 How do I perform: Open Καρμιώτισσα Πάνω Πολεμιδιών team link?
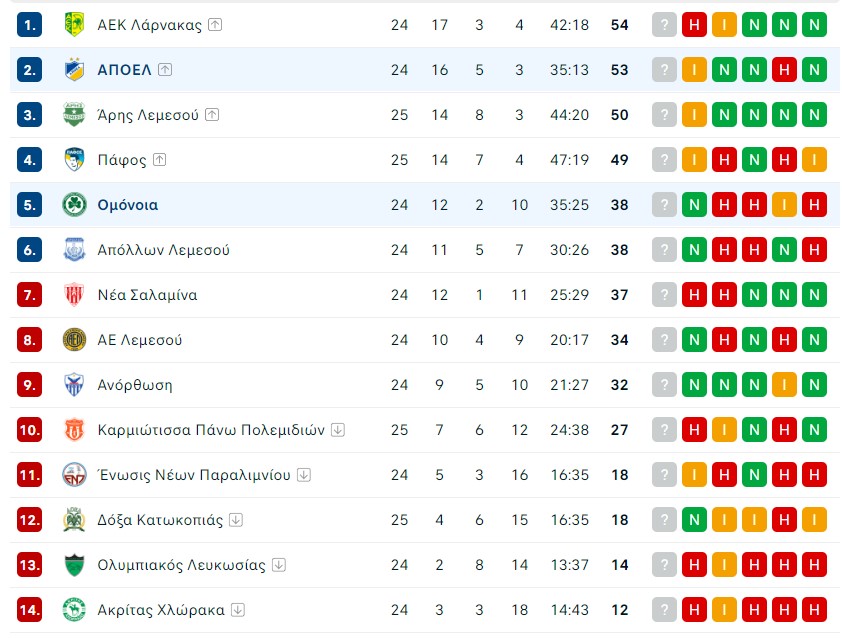(211, 430)
